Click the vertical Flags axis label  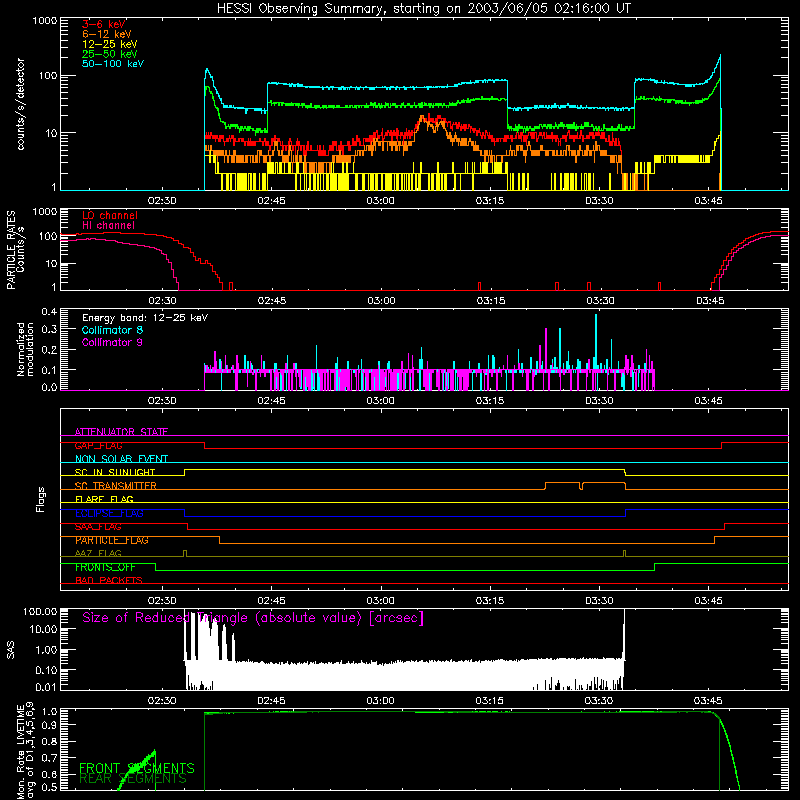[x=40, y=499]
